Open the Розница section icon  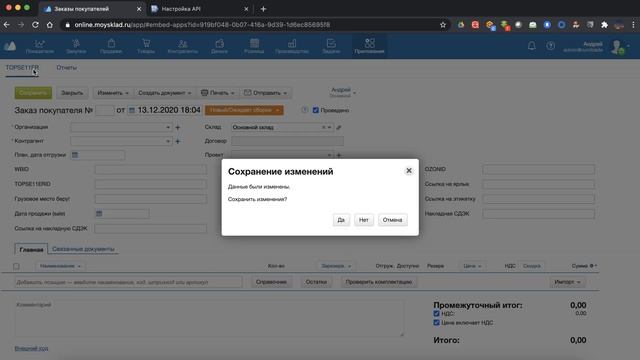coord(254,43)
